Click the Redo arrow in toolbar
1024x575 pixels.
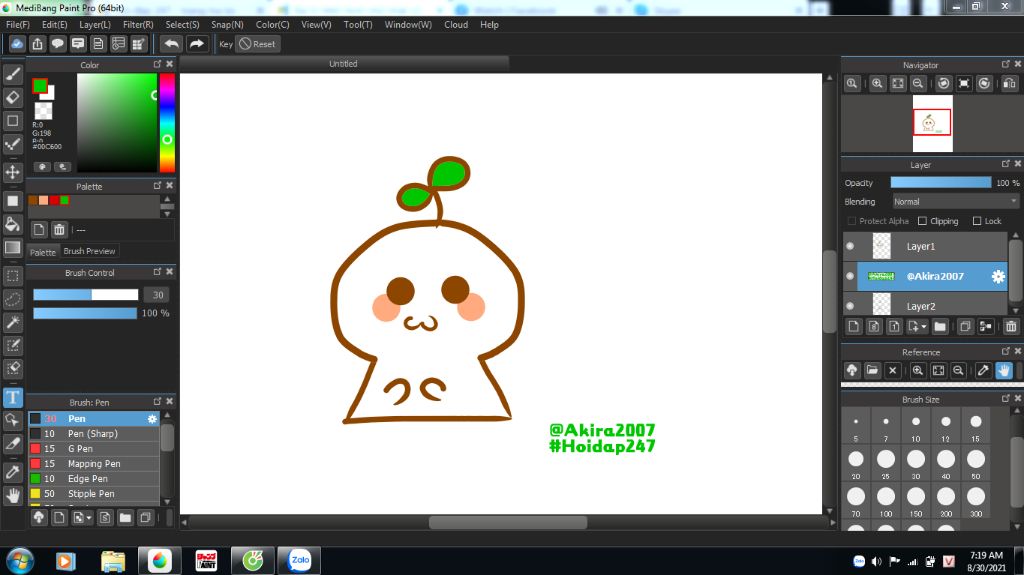coord(196,44)
